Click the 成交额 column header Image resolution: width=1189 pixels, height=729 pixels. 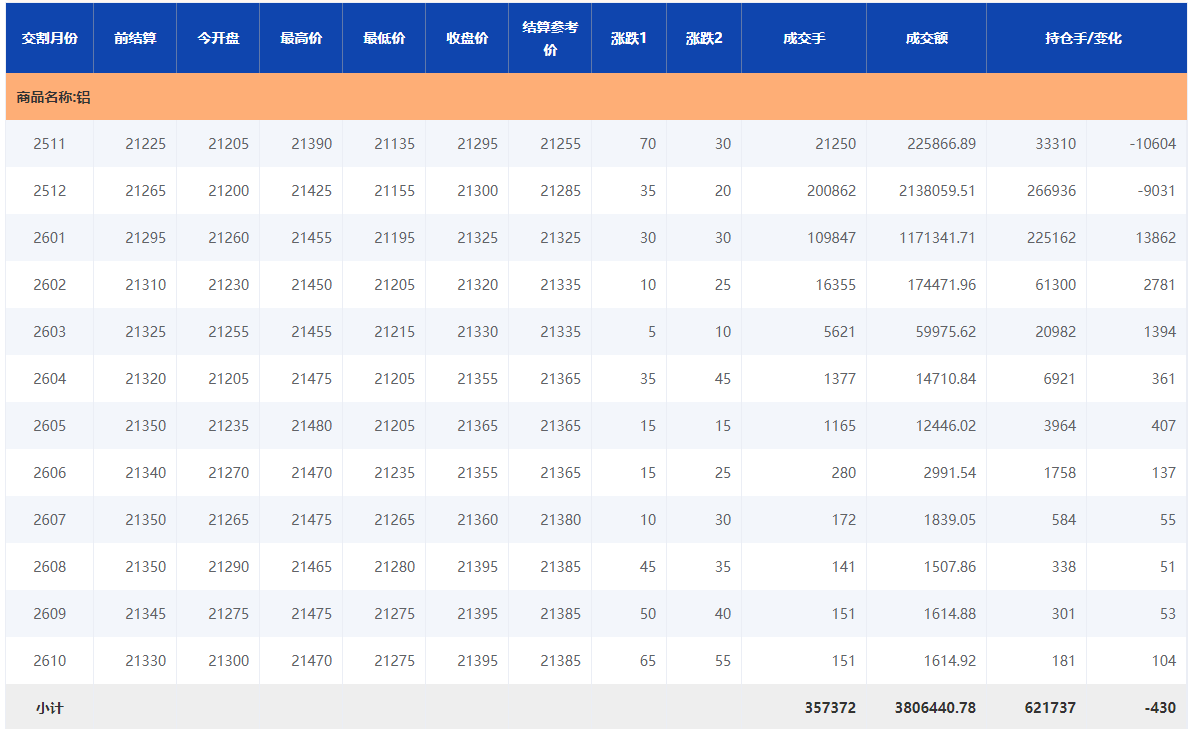pos(926,38)
